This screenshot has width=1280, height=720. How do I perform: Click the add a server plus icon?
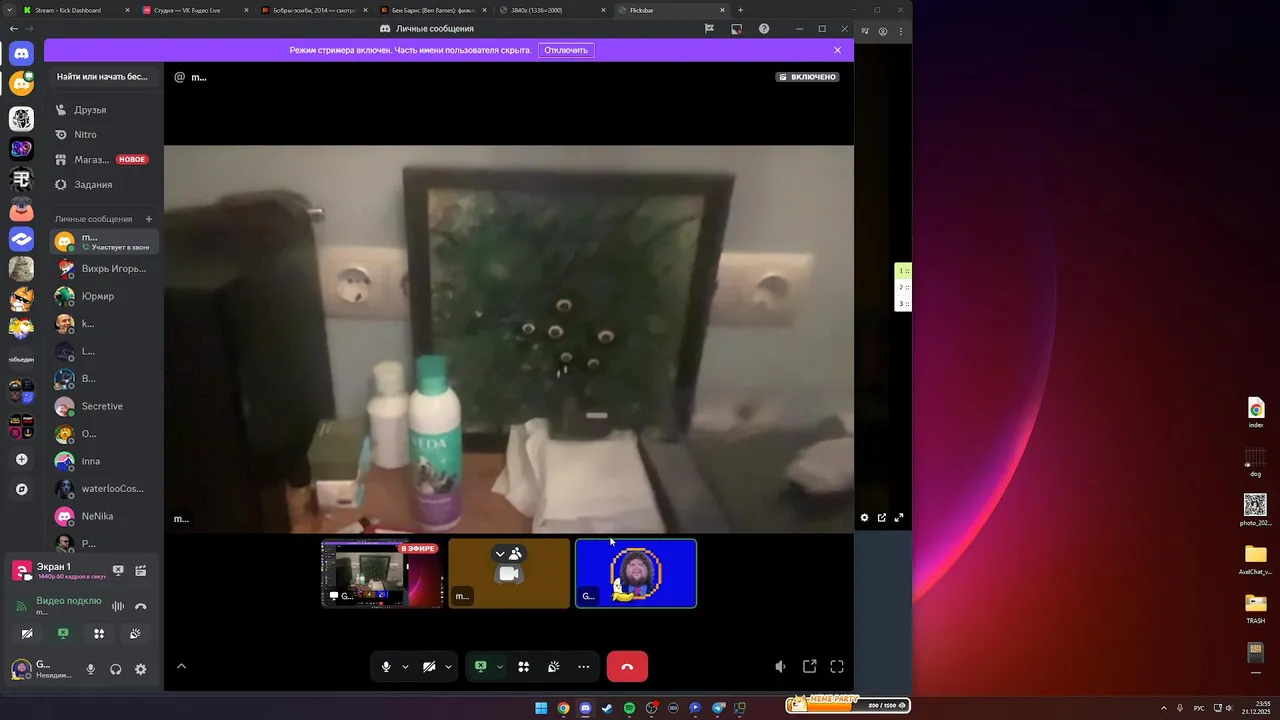pyautogui.click(x=22, y=459)
